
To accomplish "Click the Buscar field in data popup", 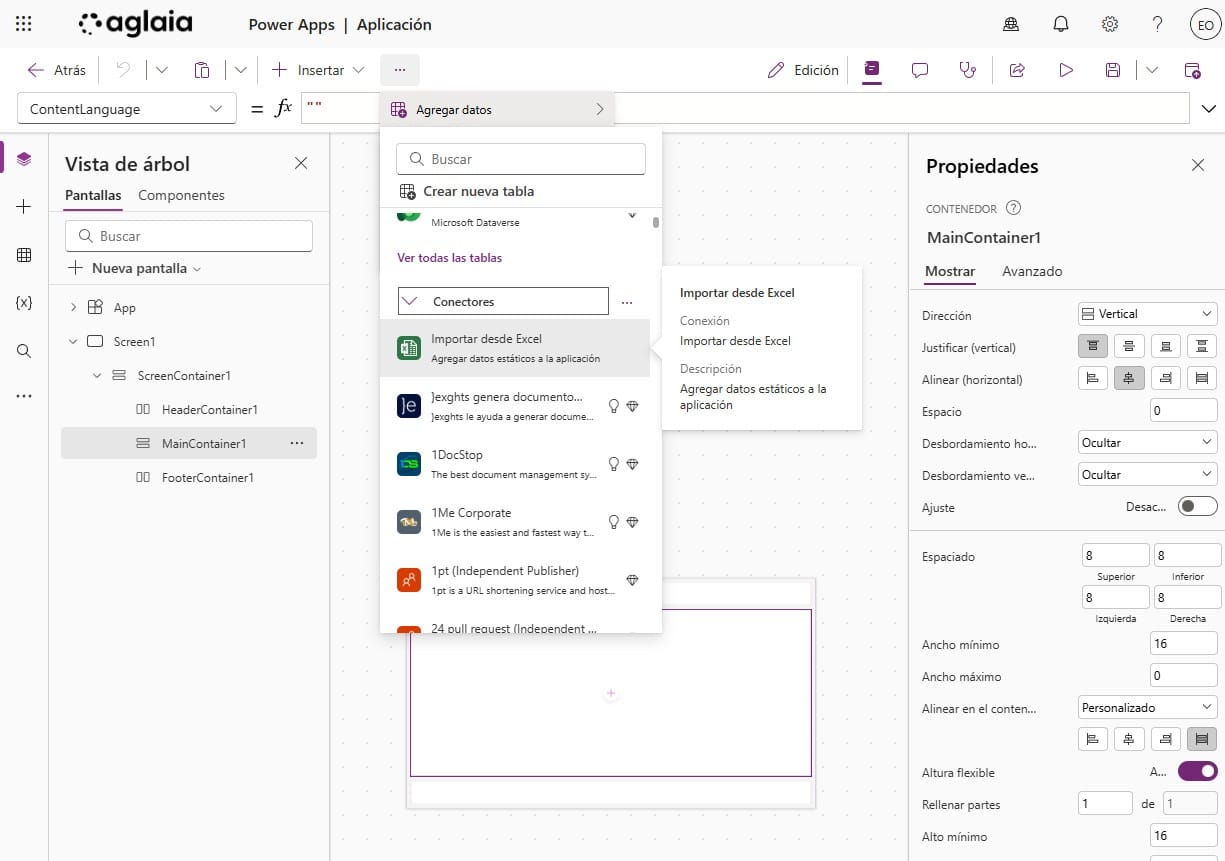I will (521, 159).
